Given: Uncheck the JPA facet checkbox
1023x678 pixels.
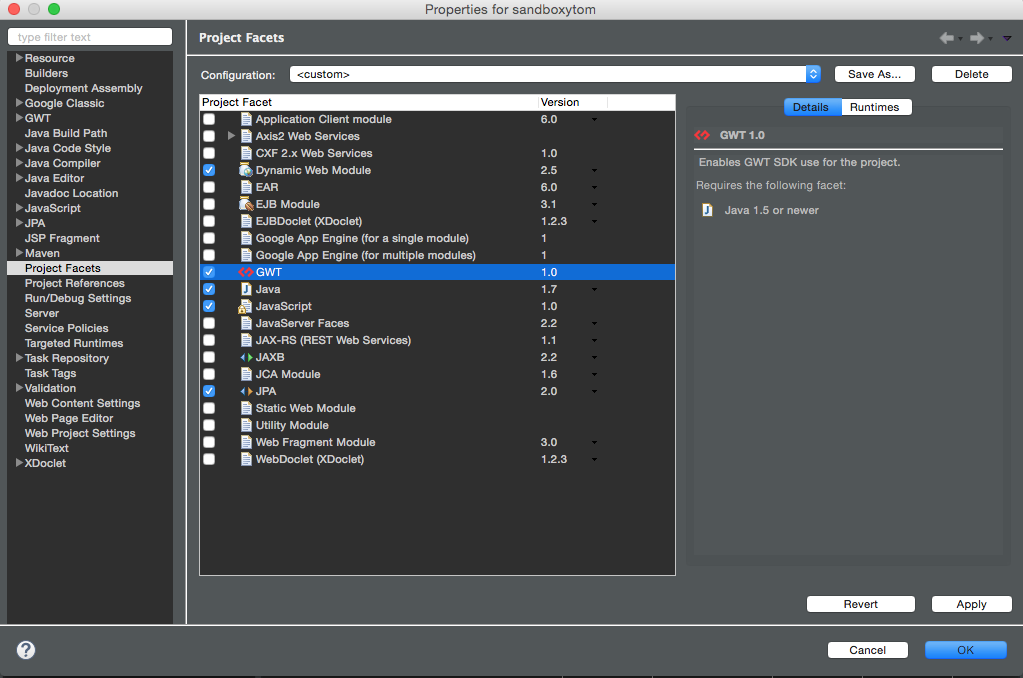Looking at the screenshot, I should 209,391.
